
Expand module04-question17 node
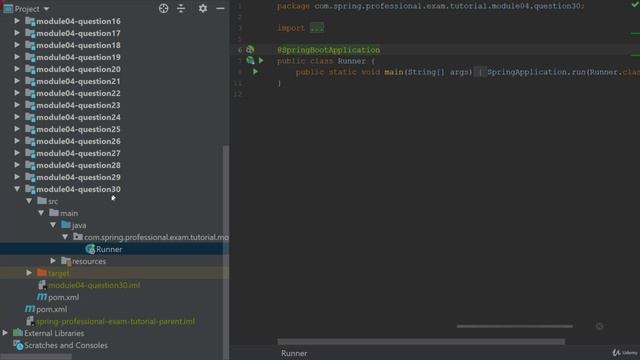pyautogui.click(x=17, y=33)
